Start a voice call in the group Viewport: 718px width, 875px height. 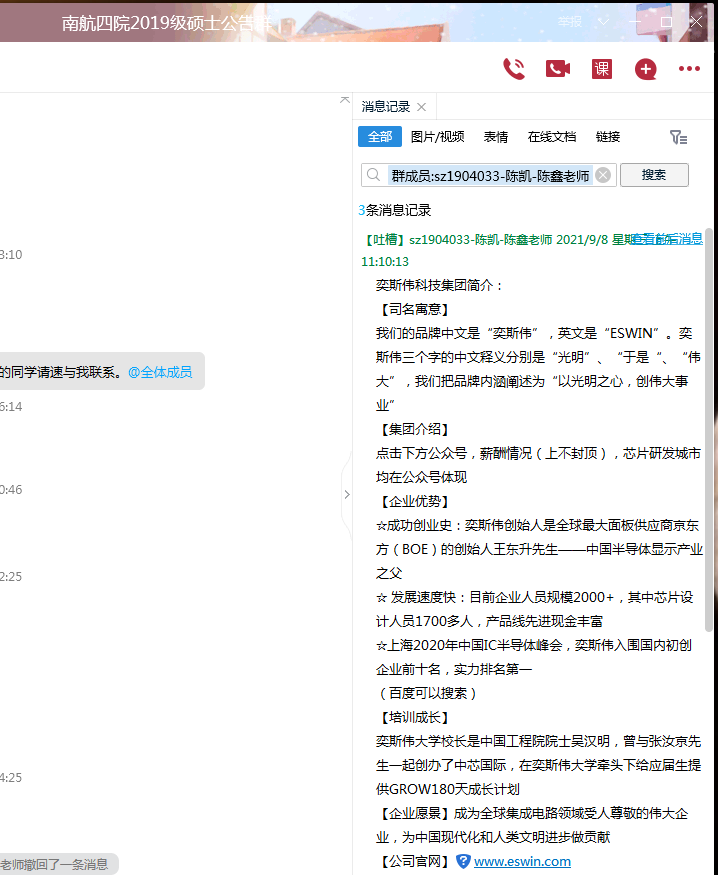(514, 69)
